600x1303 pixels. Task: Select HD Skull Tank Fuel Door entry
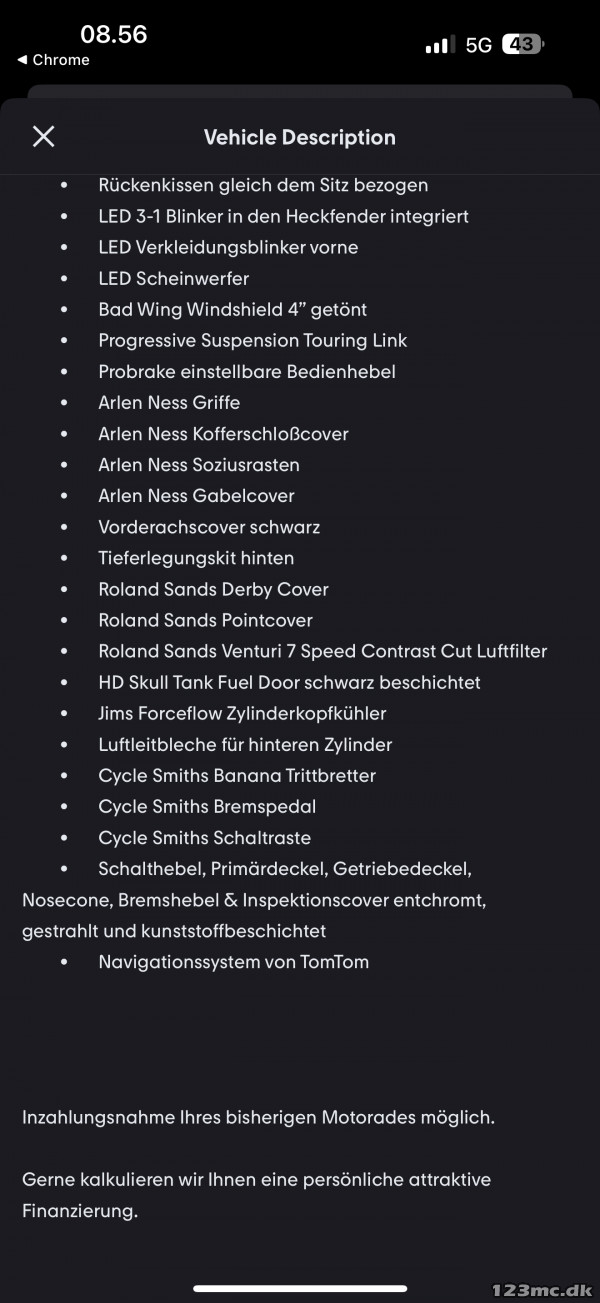click(x=289, y=682)
